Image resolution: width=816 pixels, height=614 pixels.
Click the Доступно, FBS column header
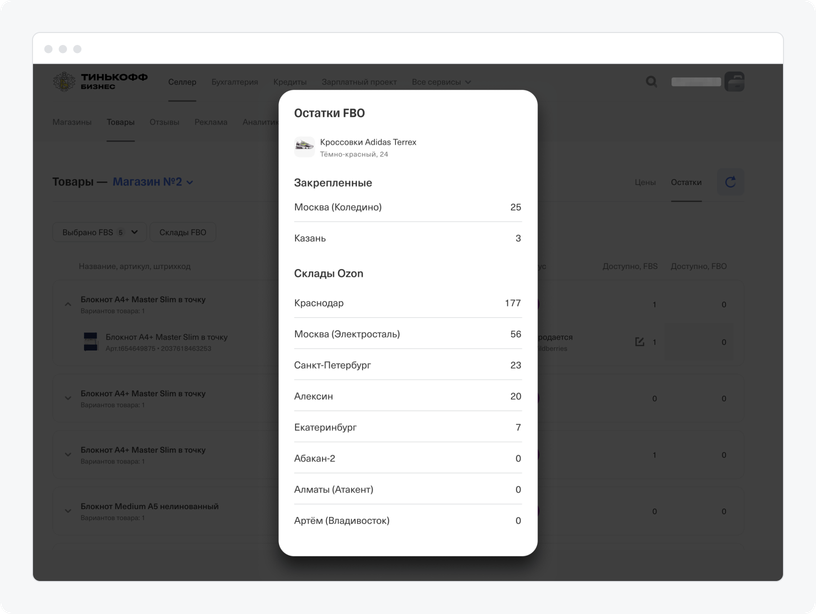click(630, 266)
